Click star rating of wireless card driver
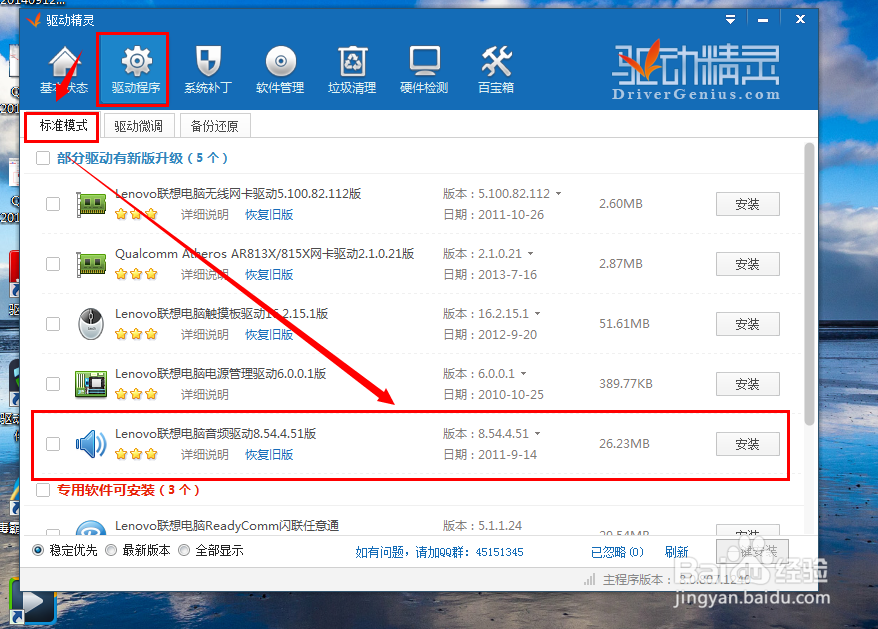Screen dimensions: 878x629 click(x=136, y=214)
